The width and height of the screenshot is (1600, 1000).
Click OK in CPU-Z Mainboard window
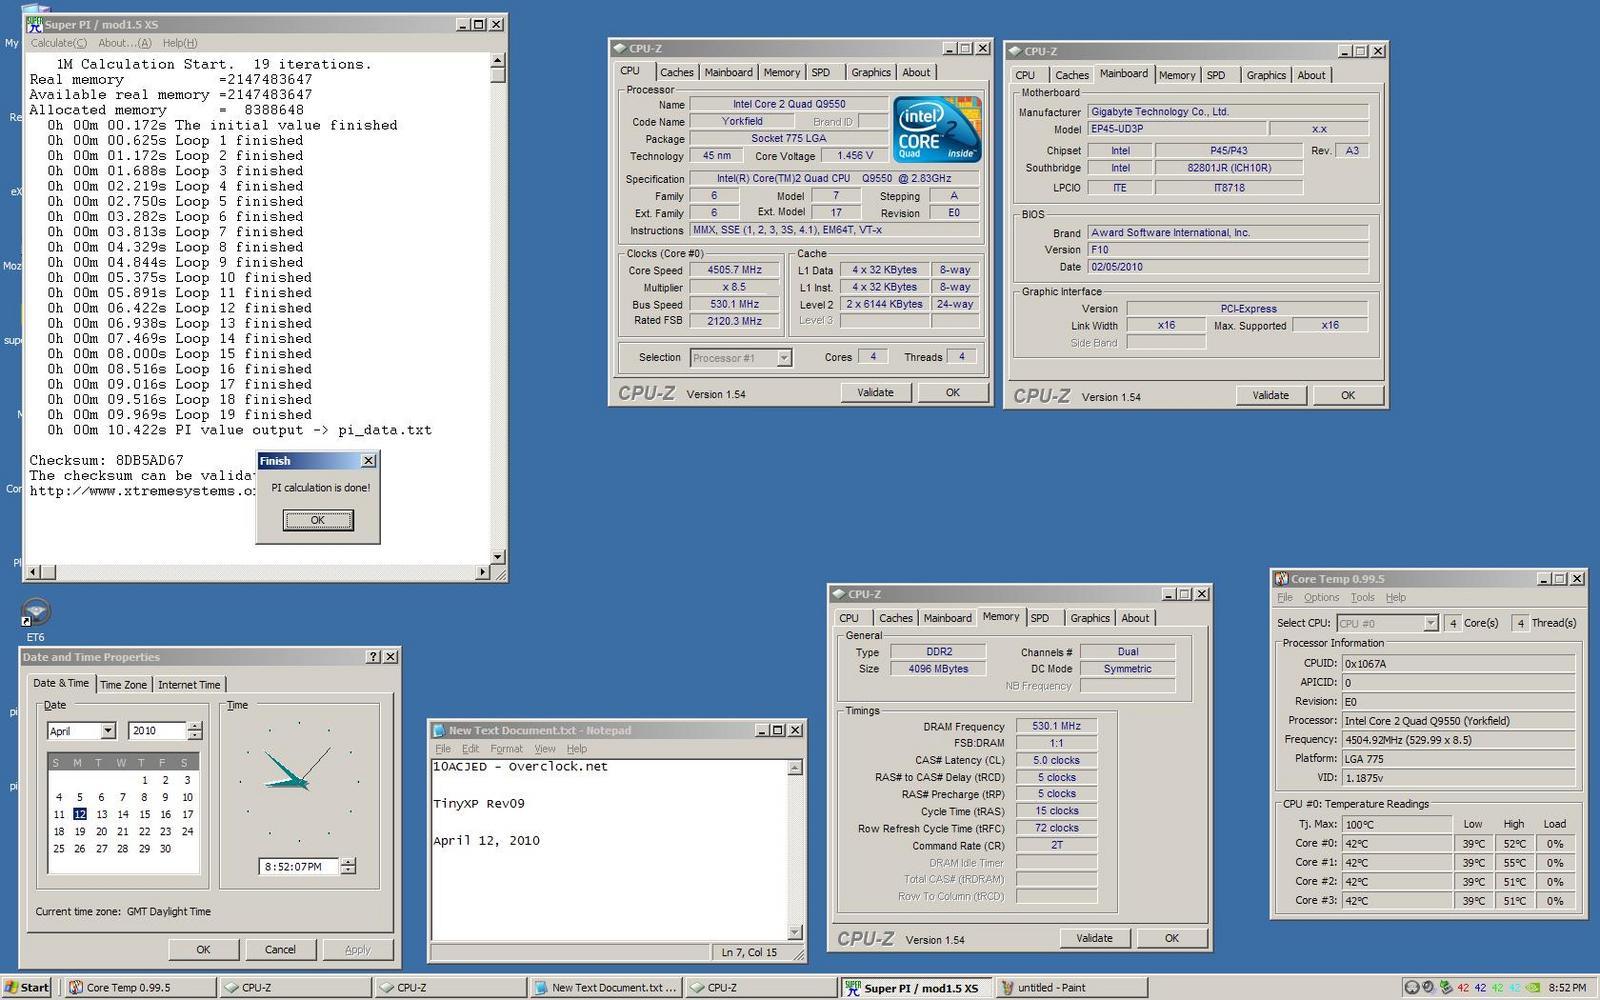[x=1348, y=395]
